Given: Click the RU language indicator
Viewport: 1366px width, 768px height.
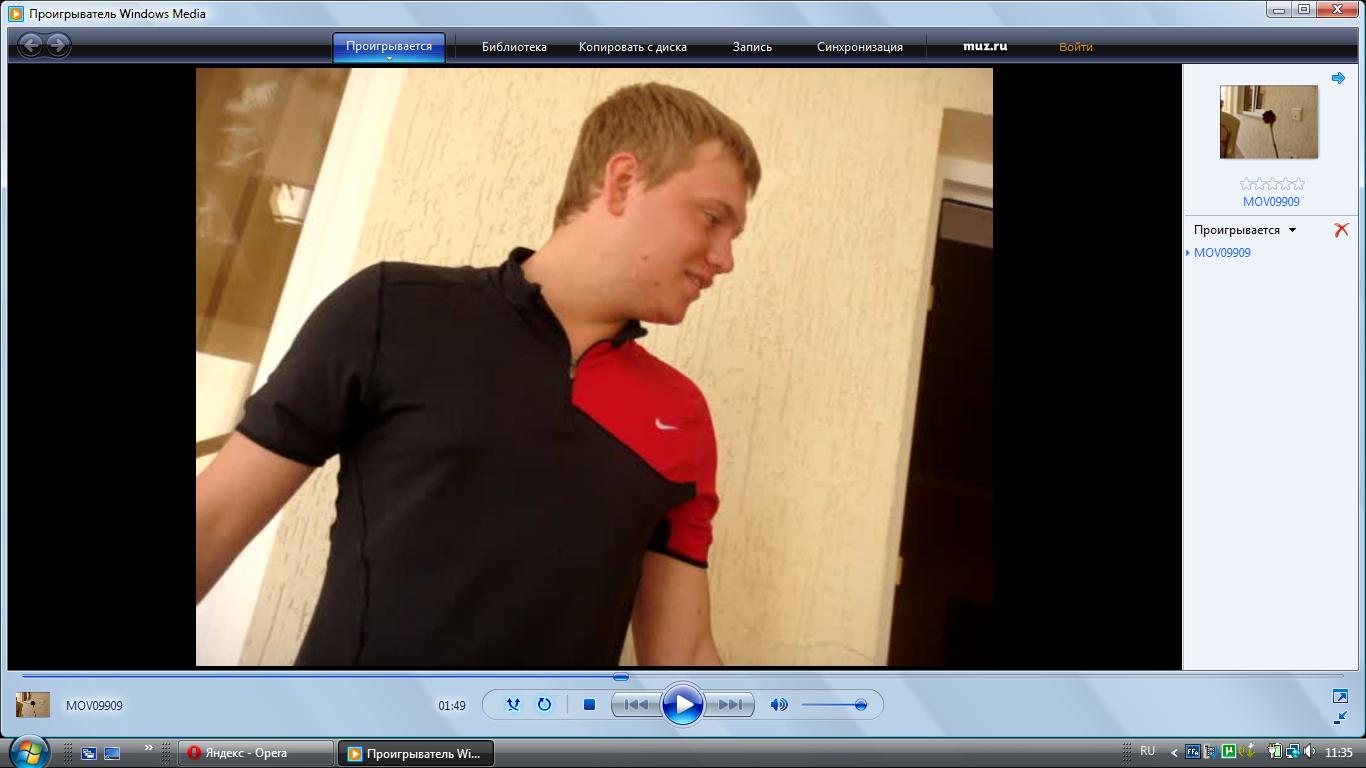Looking at the screenshot, I should 1147,751.
